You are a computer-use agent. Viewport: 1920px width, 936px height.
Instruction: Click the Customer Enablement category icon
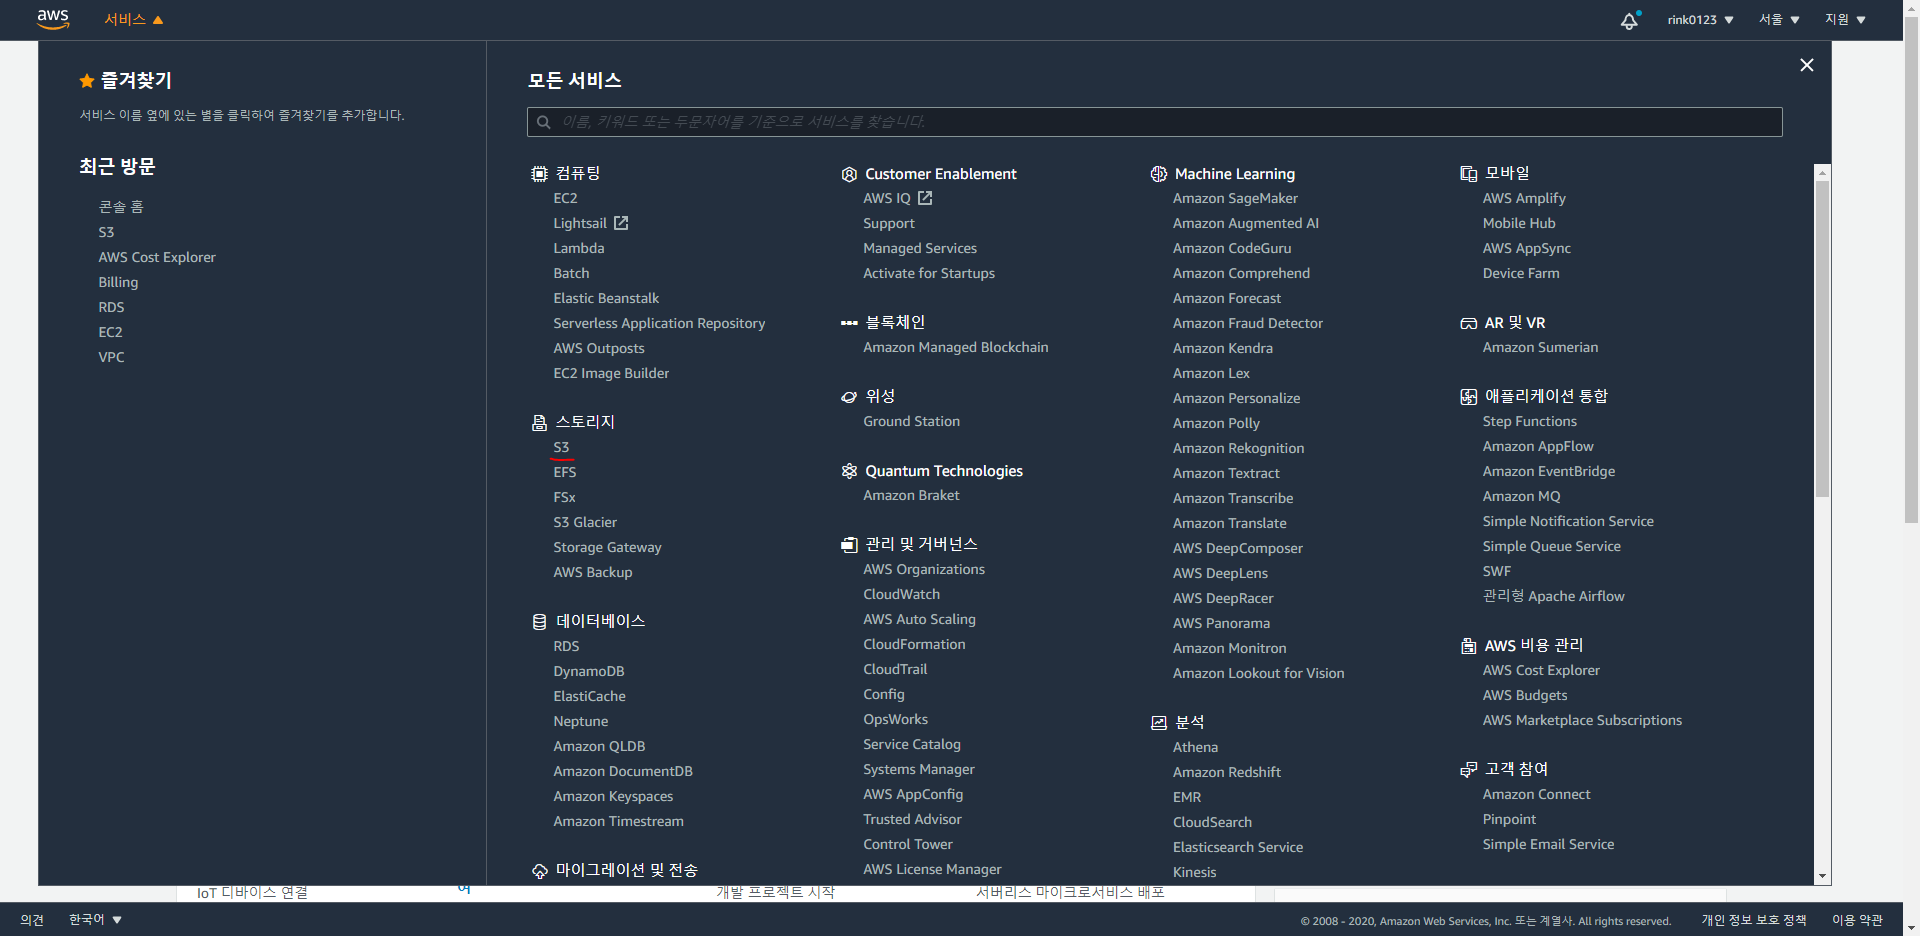click(x=849, y=174)
